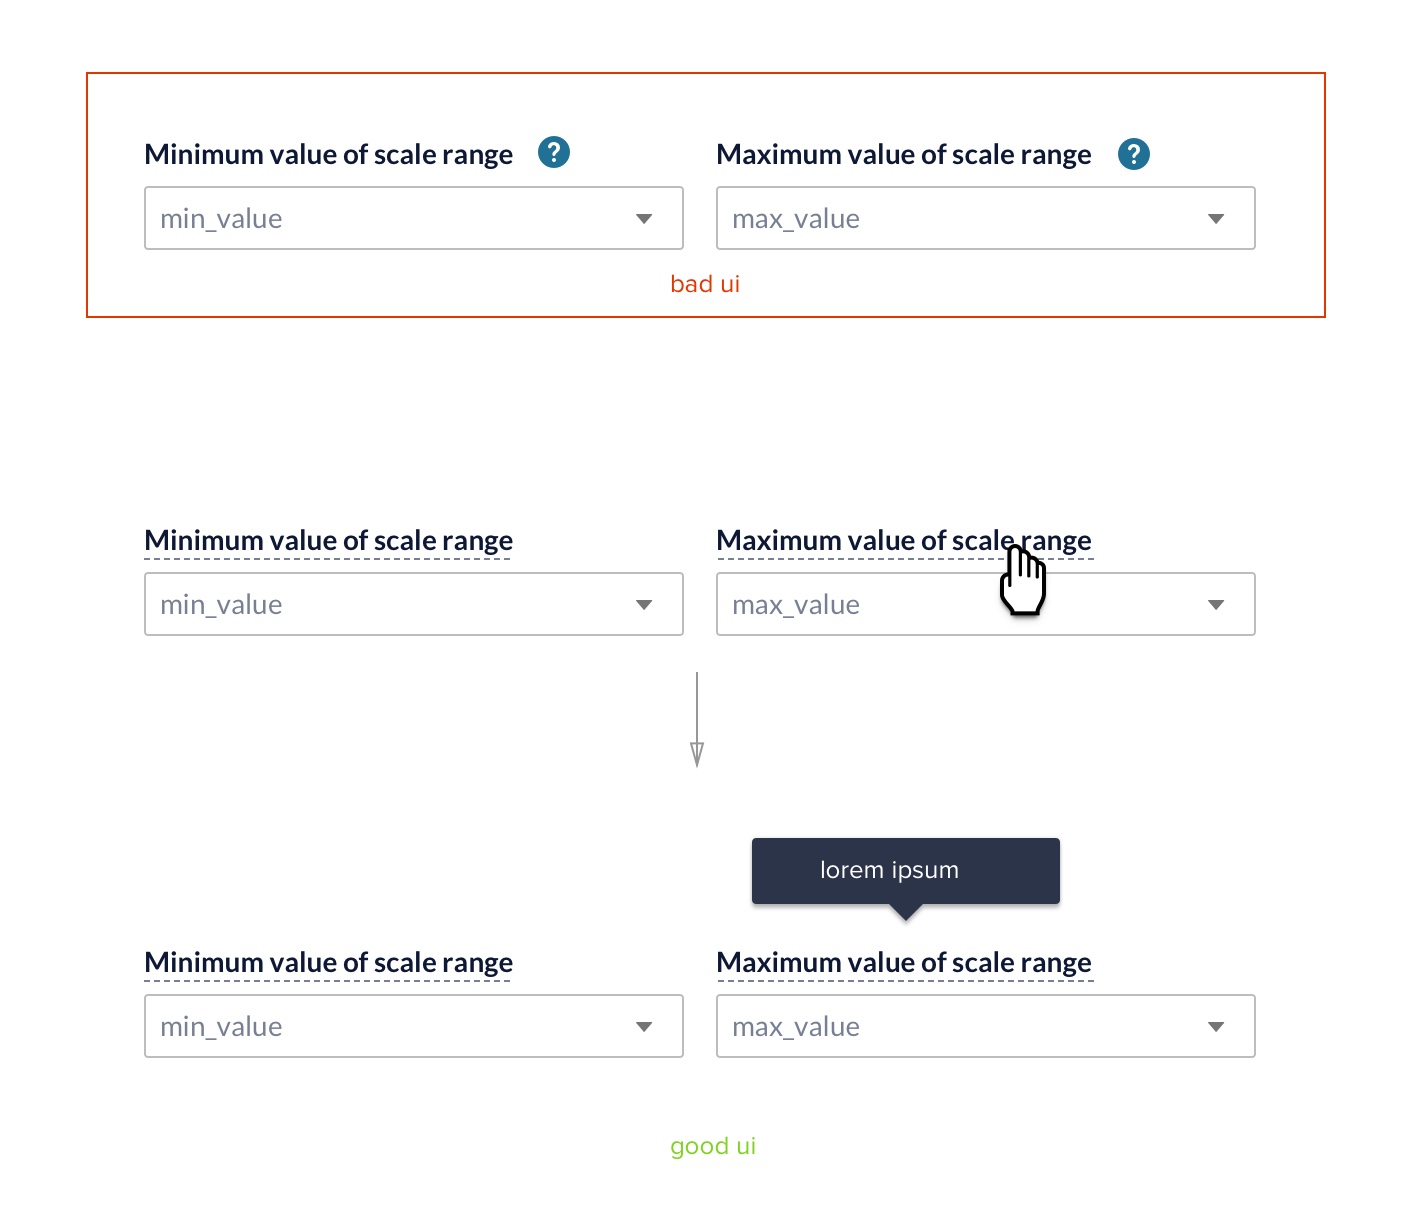Click the help icon beside Maximum value label
Image resolution: width=1410 pixels, height=1232 pixels.
1134,154
